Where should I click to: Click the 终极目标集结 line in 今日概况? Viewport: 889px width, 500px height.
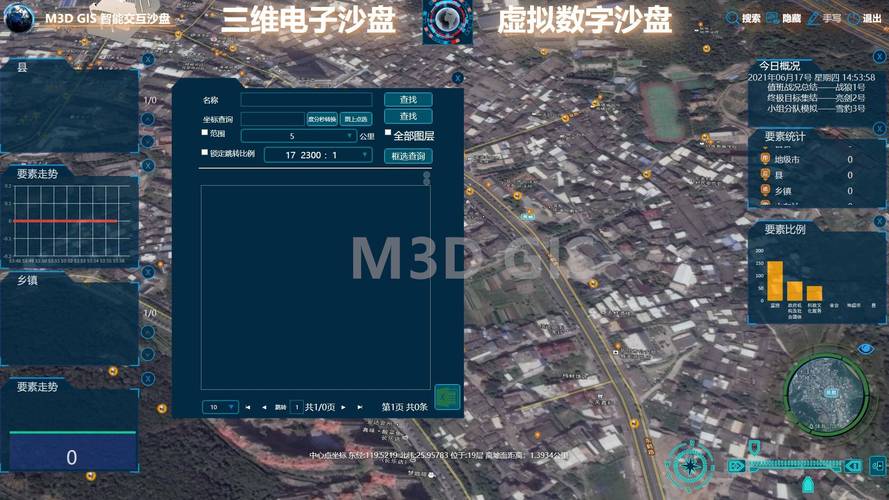coord(816,98)
